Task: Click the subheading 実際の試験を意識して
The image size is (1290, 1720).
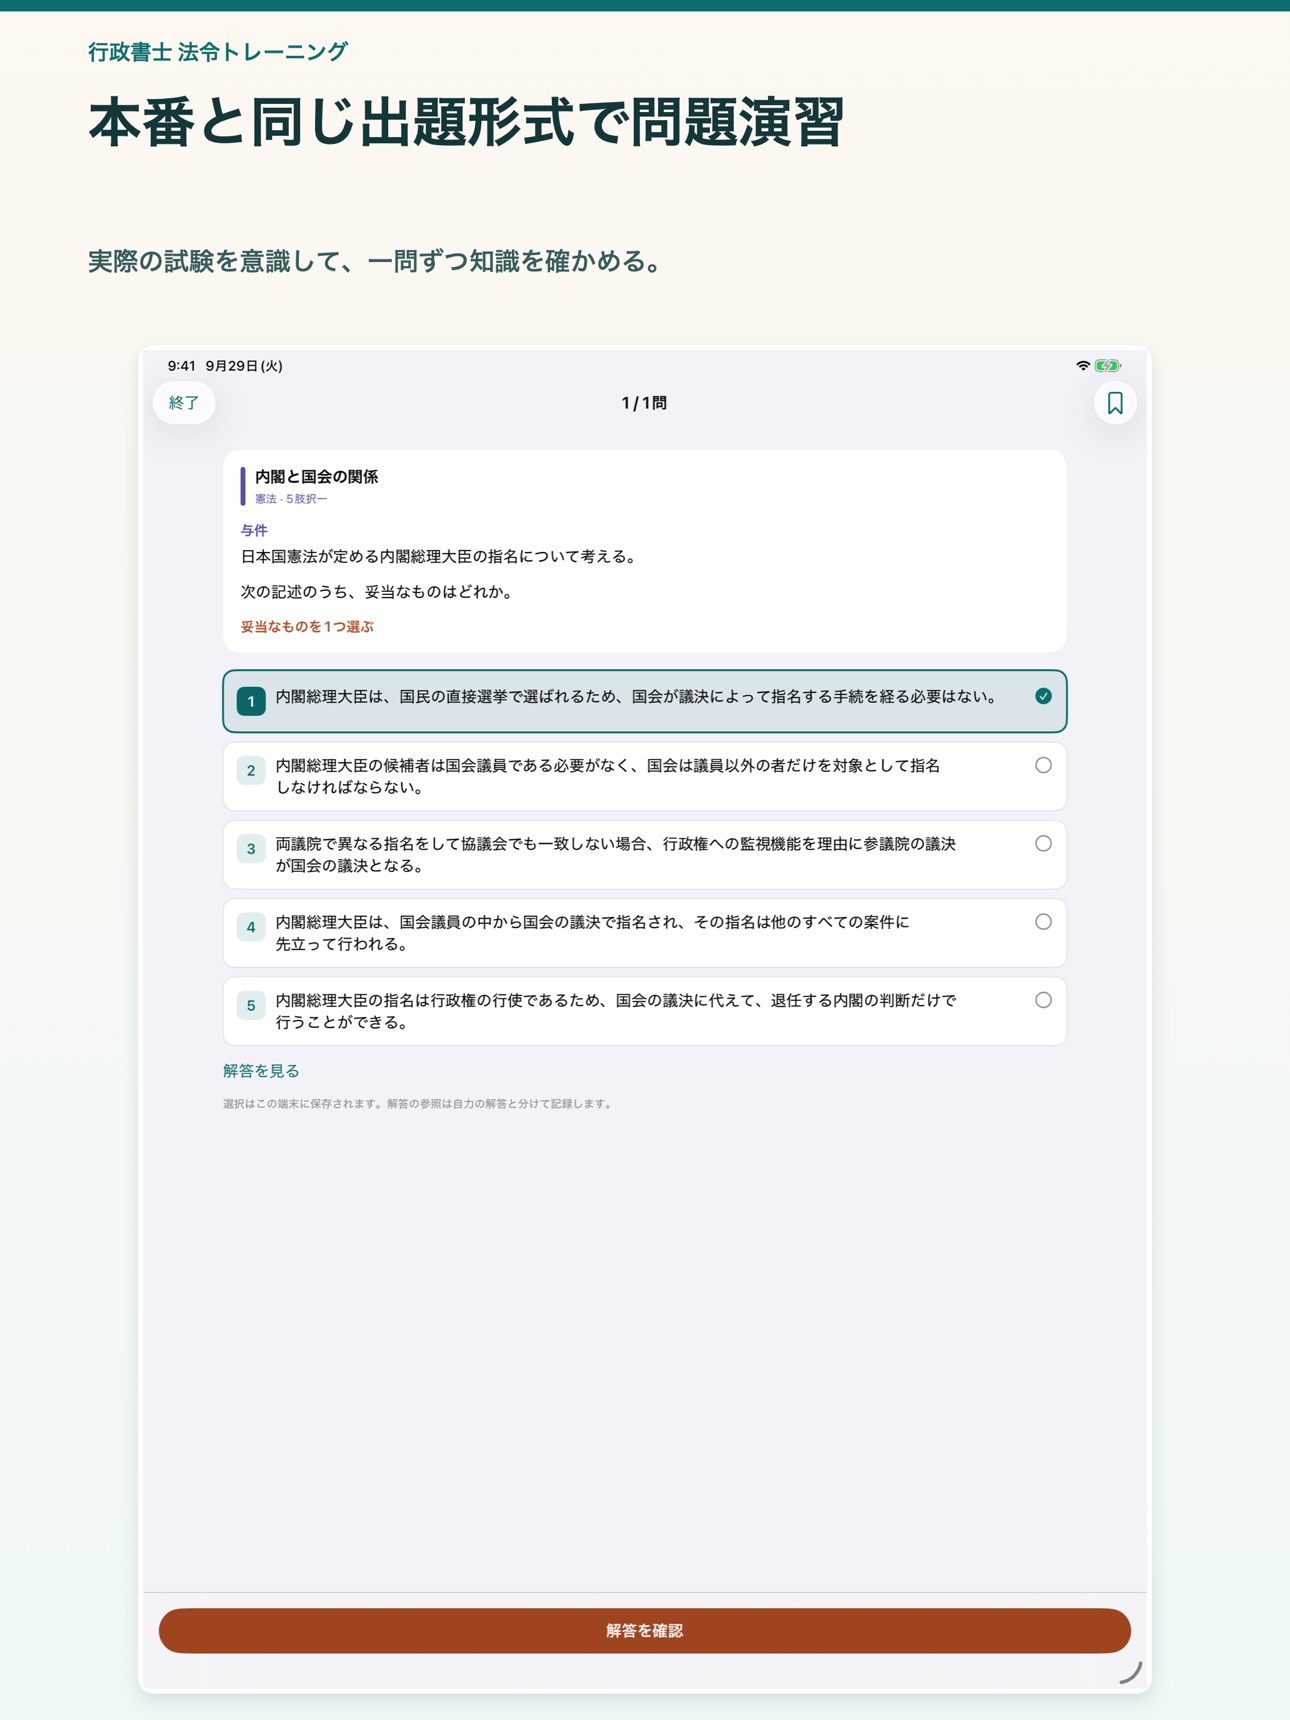Action: coord(377,262)
